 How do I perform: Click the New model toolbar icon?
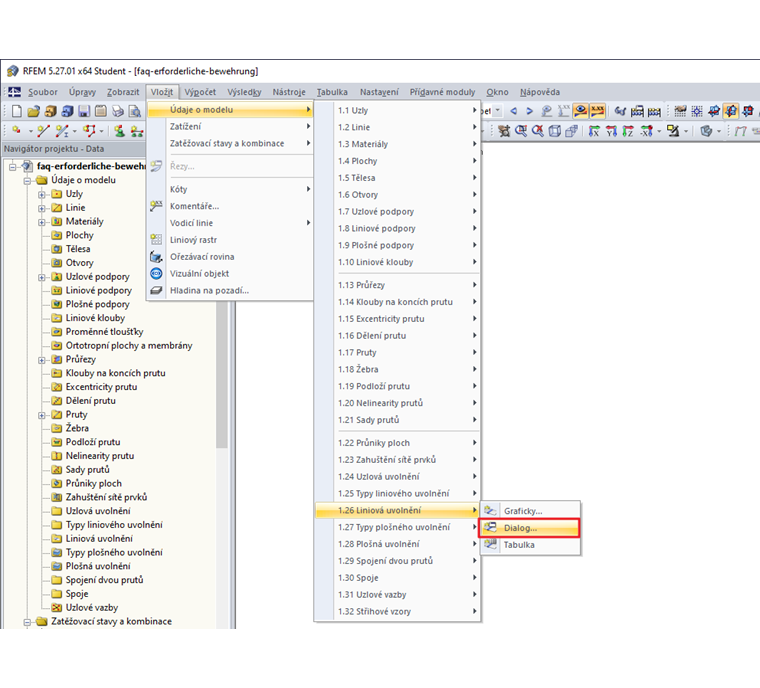click(16, 111)
